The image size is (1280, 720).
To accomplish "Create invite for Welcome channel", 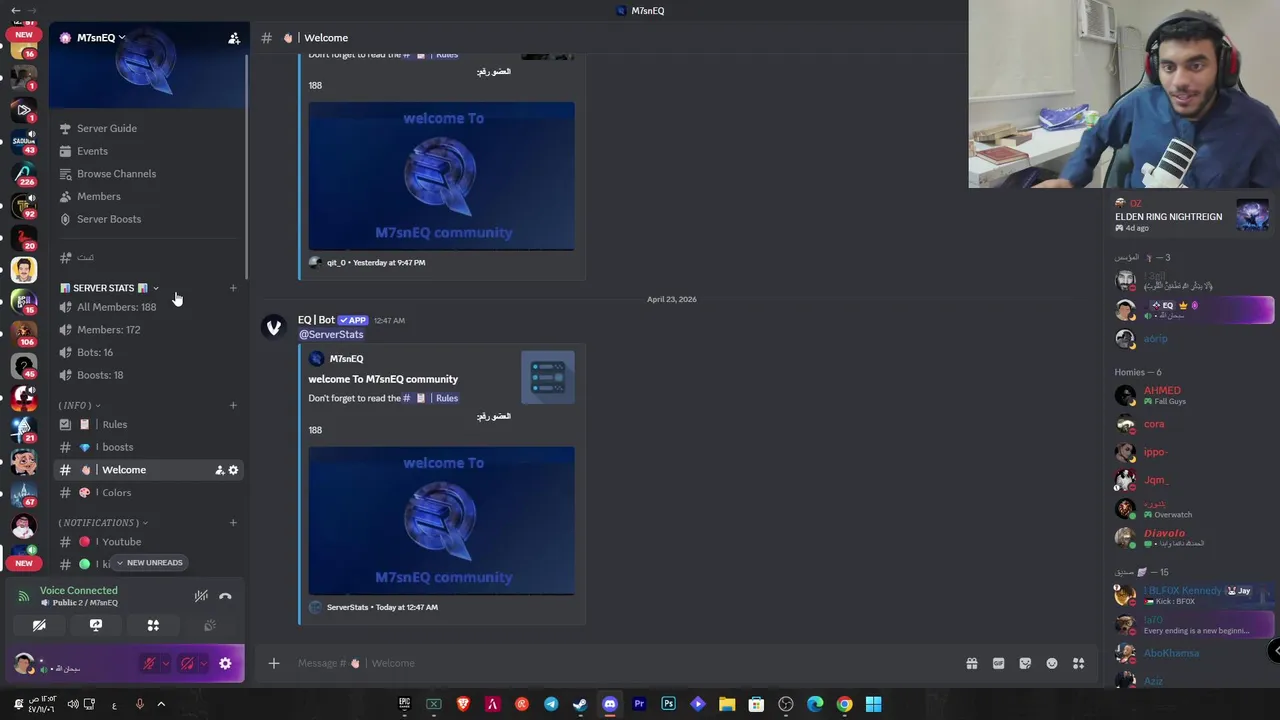I will coord(219,470).
